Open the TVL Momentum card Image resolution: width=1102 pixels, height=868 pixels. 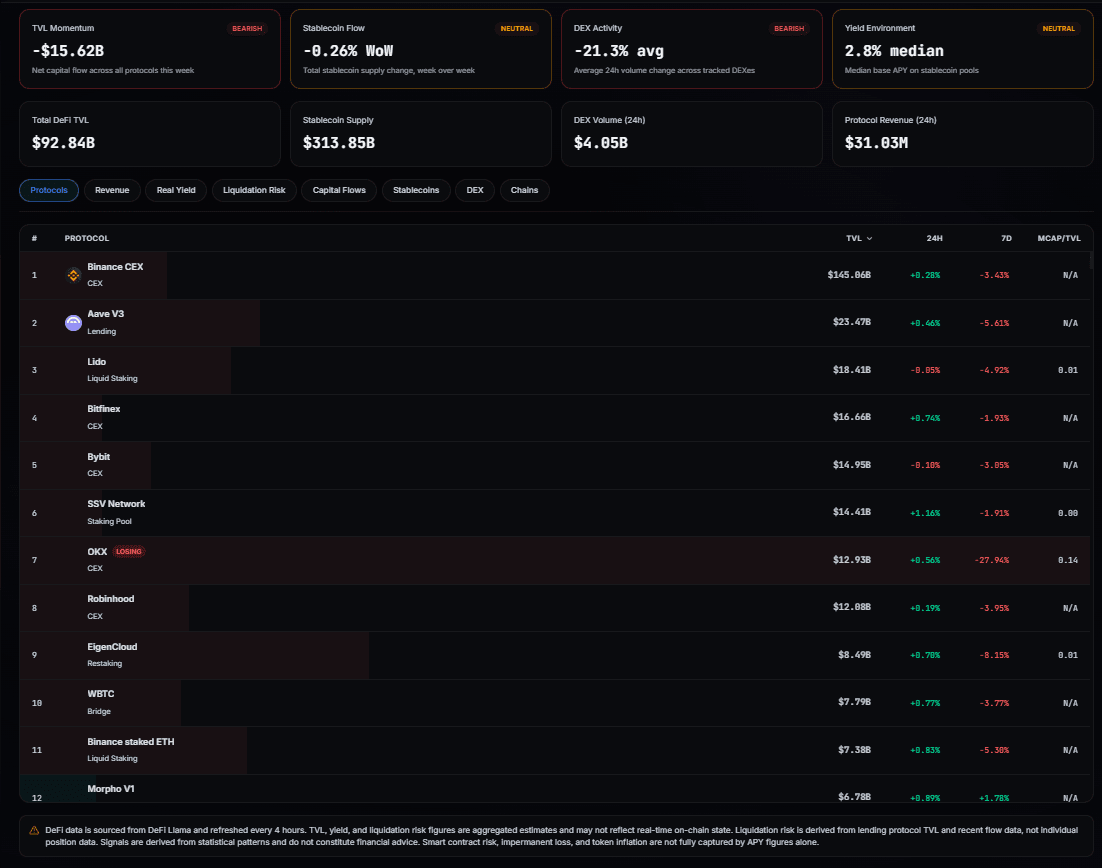click(x=150, y=49)
